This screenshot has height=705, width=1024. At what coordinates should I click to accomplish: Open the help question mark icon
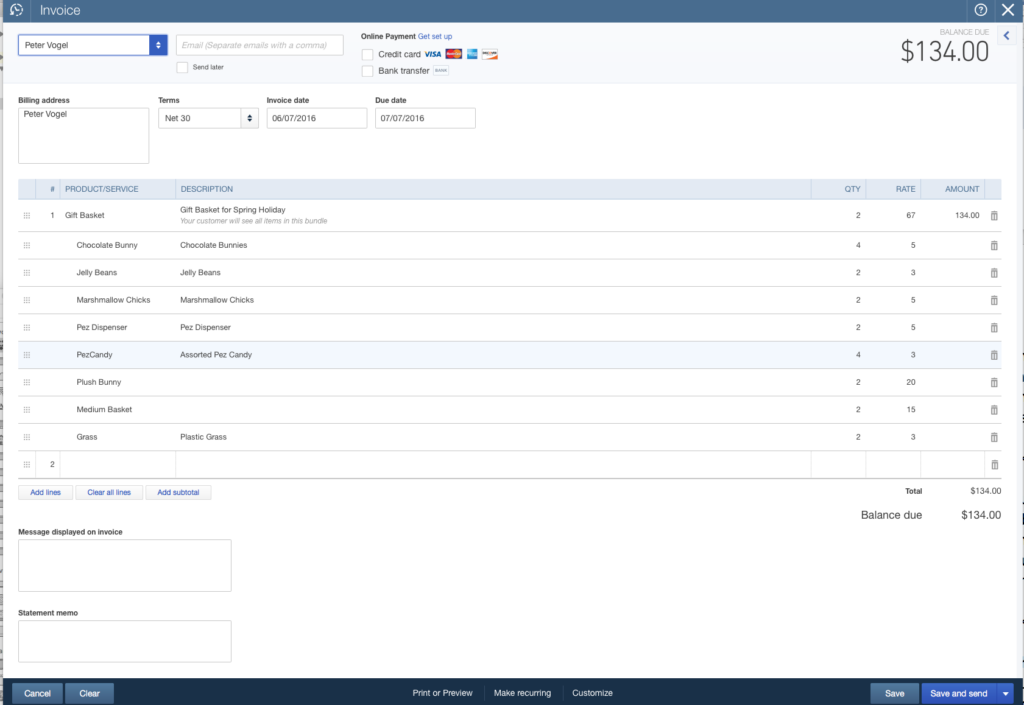point(980,10)
